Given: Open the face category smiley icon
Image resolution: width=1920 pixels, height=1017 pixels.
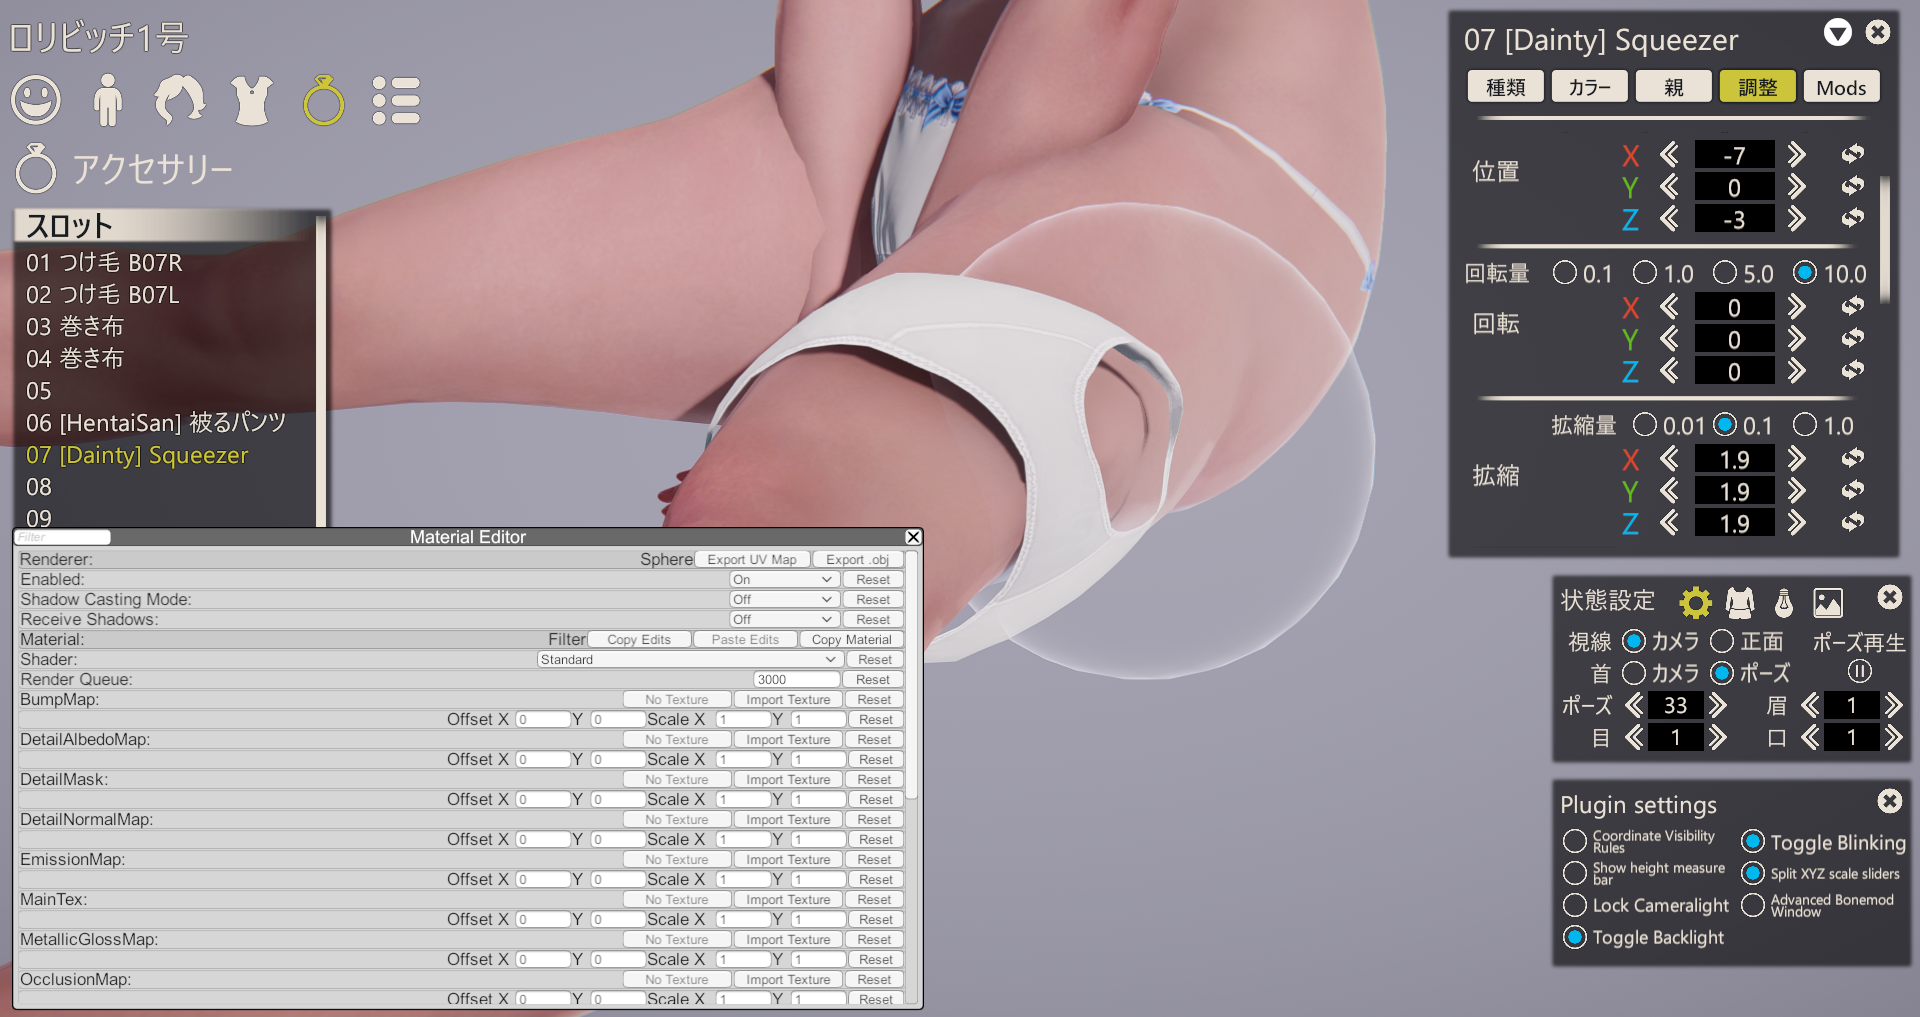Looking at the screenshot, I should [36, 100].
